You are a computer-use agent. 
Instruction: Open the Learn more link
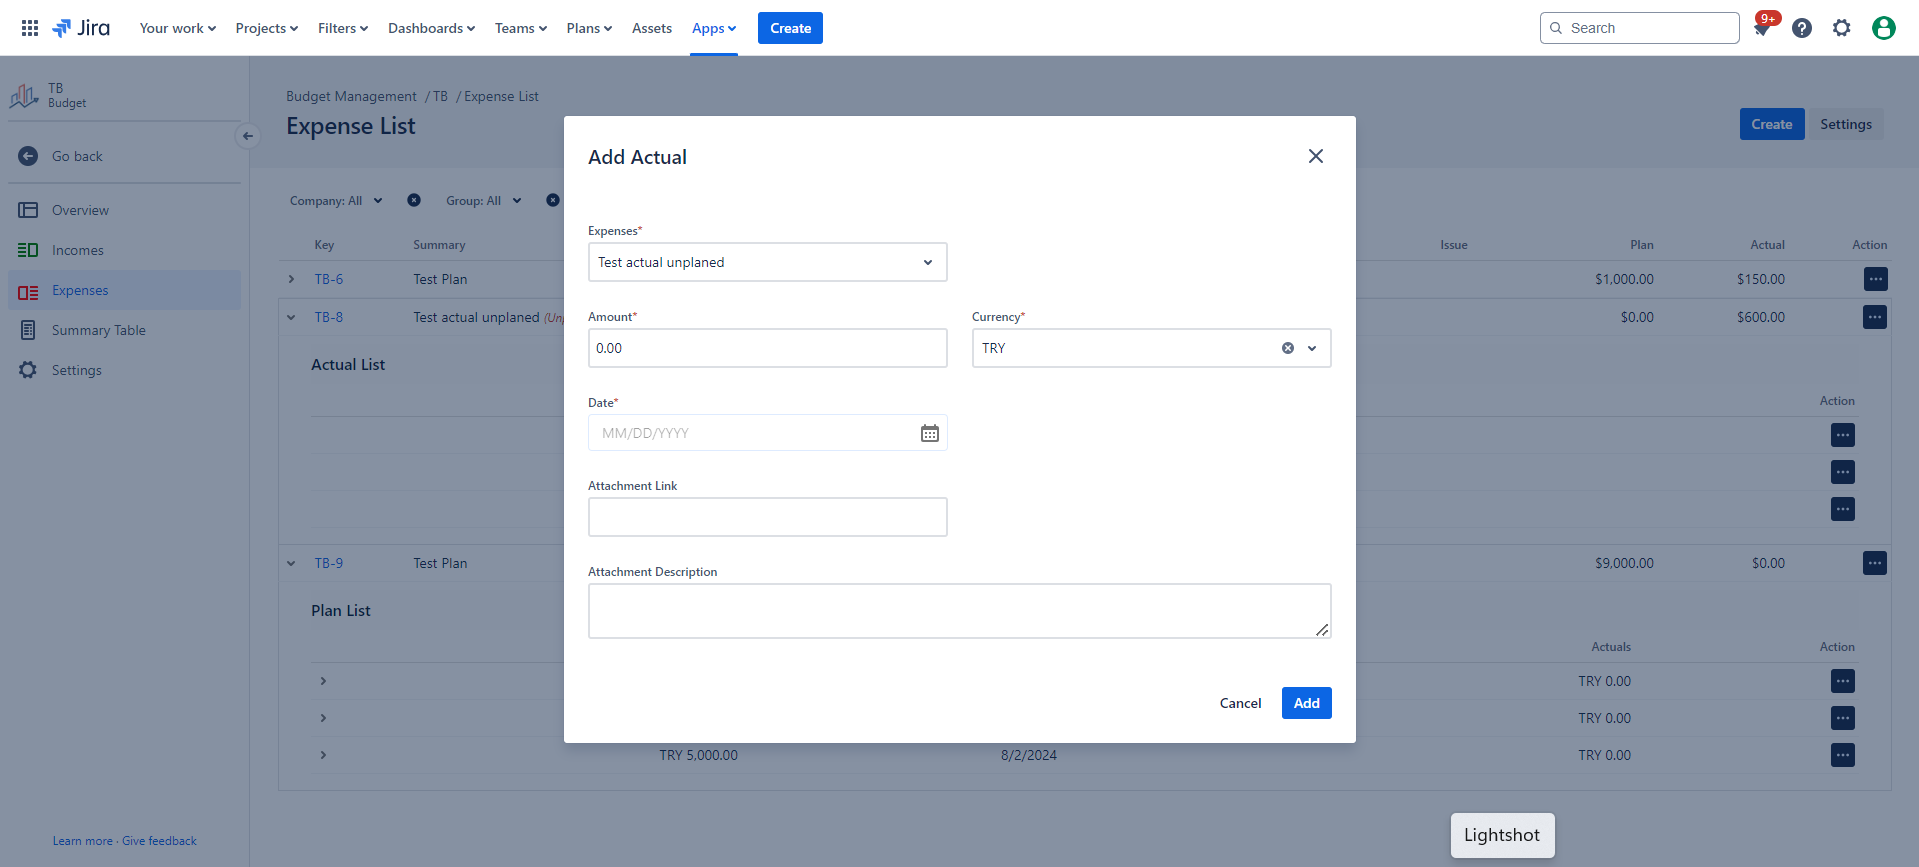(83, 841)
